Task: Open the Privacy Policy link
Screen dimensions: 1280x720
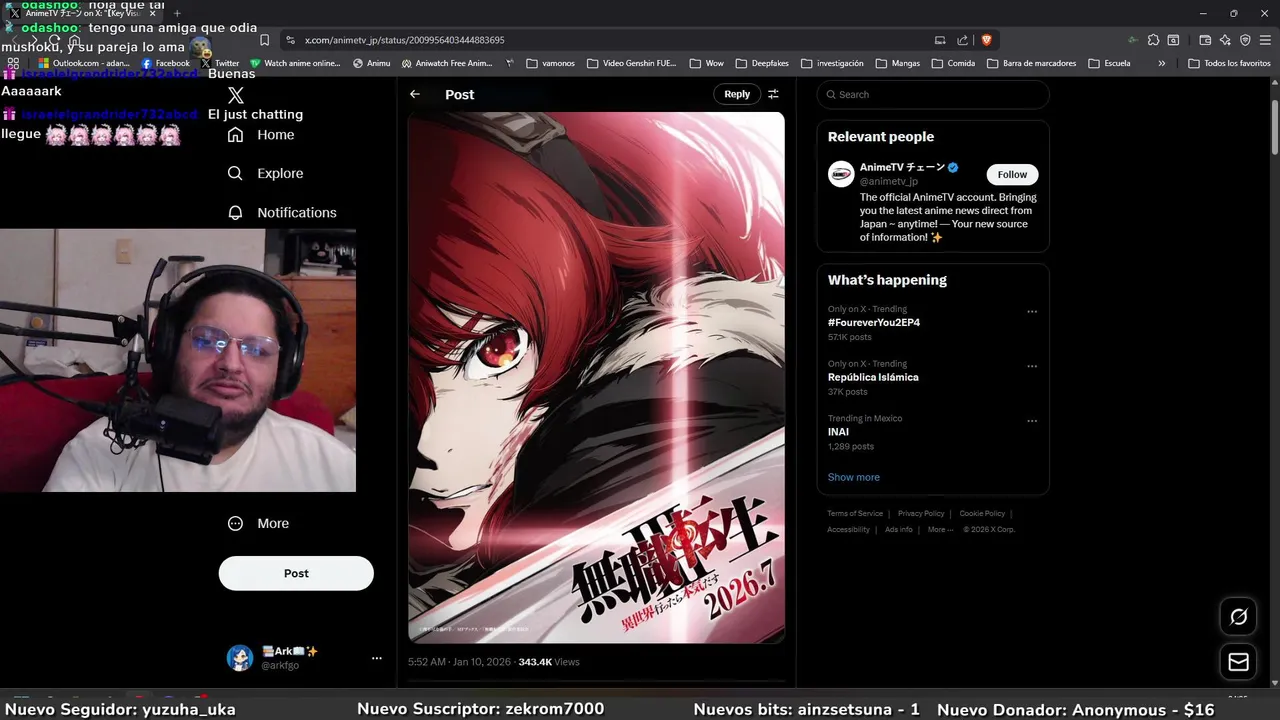Action: coord(921,513)
